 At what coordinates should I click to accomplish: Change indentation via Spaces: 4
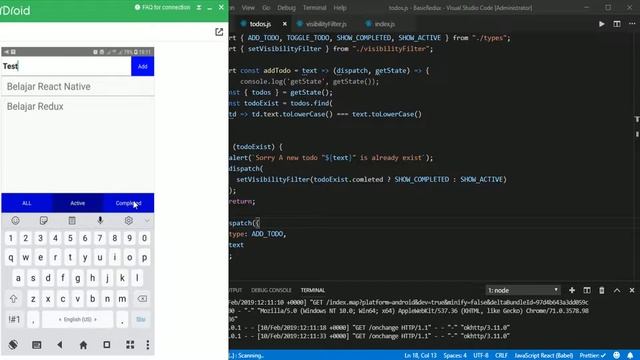(x=455, y=356)
